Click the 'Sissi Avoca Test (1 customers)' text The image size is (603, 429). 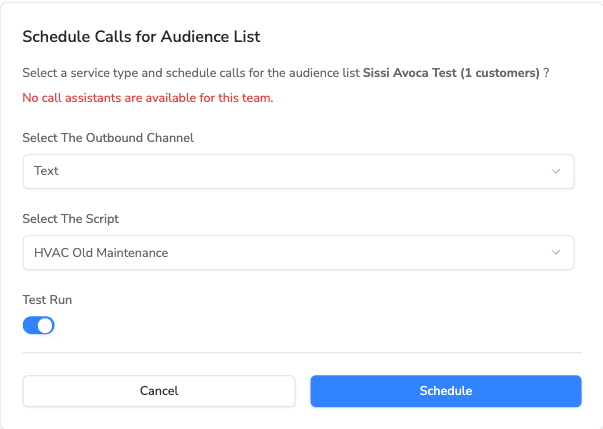[x=451, y=73]
